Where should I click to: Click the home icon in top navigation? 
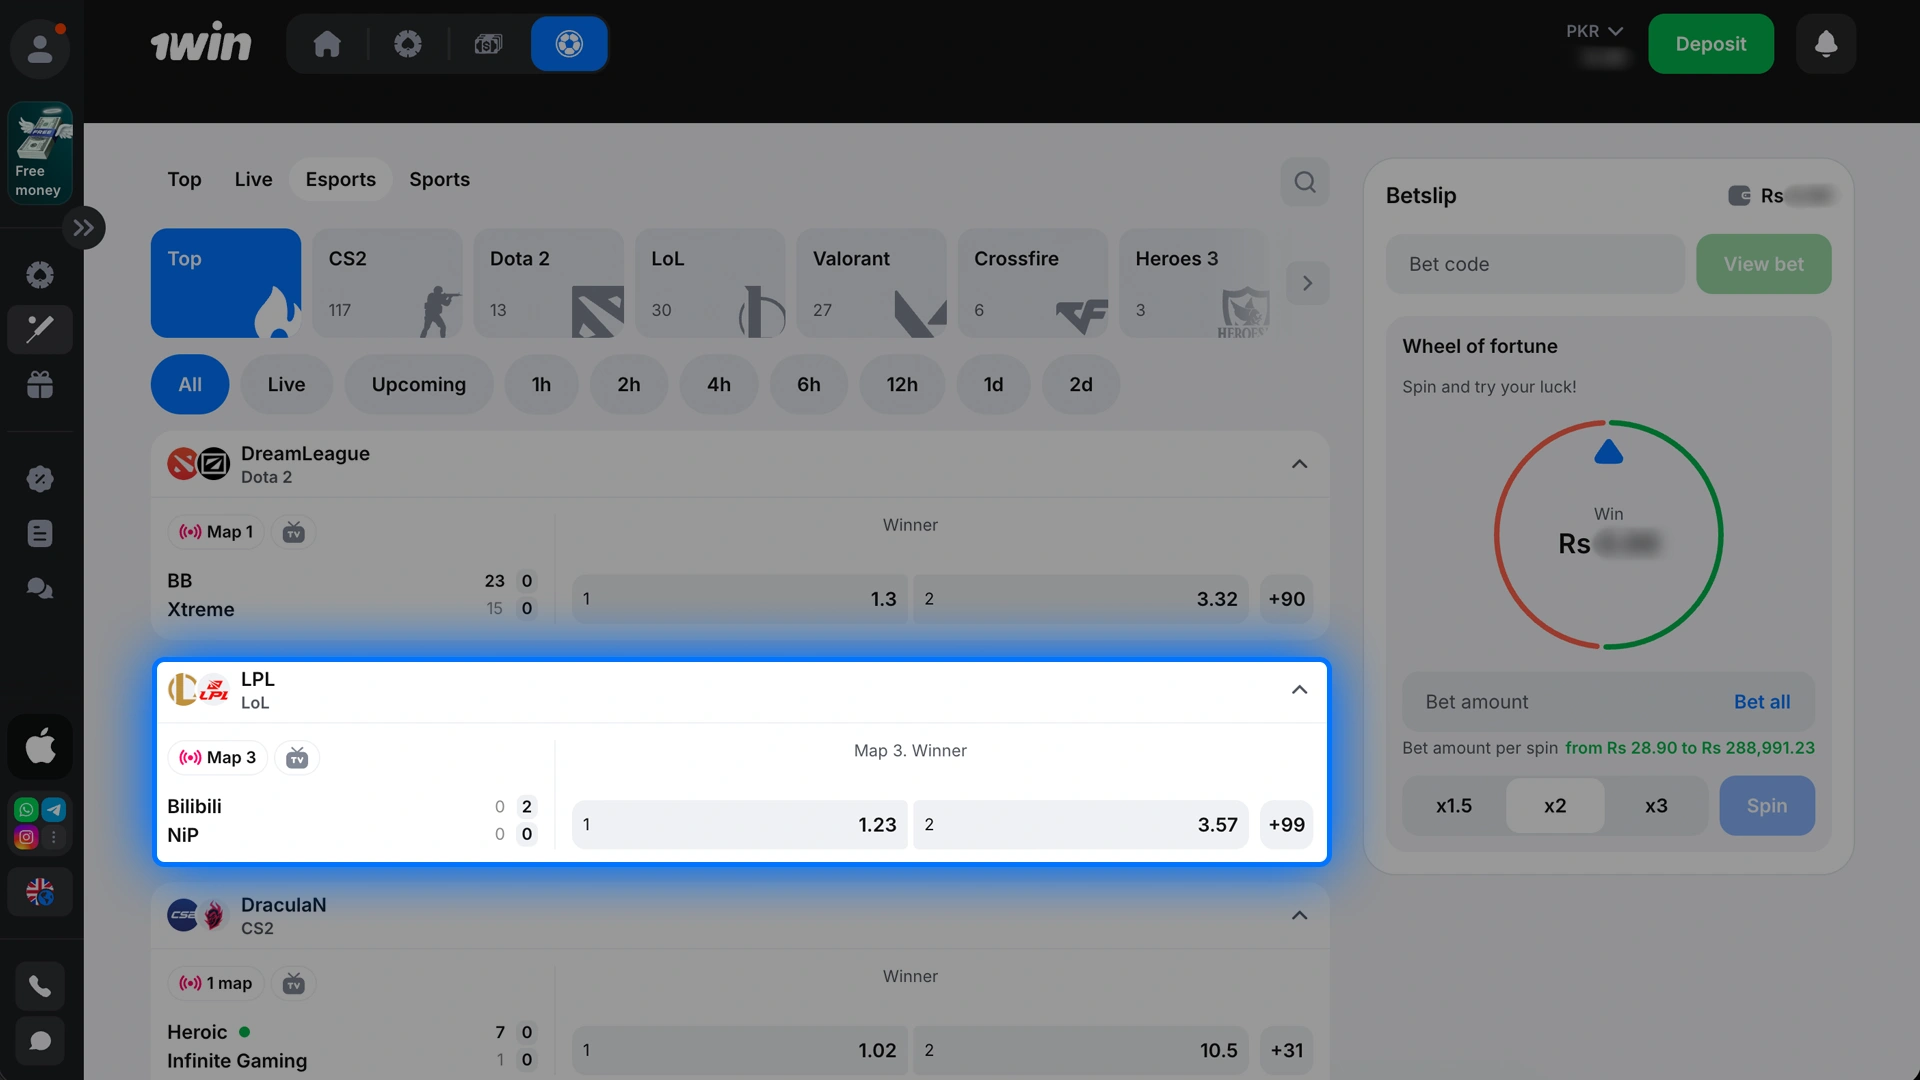[327, 44]
